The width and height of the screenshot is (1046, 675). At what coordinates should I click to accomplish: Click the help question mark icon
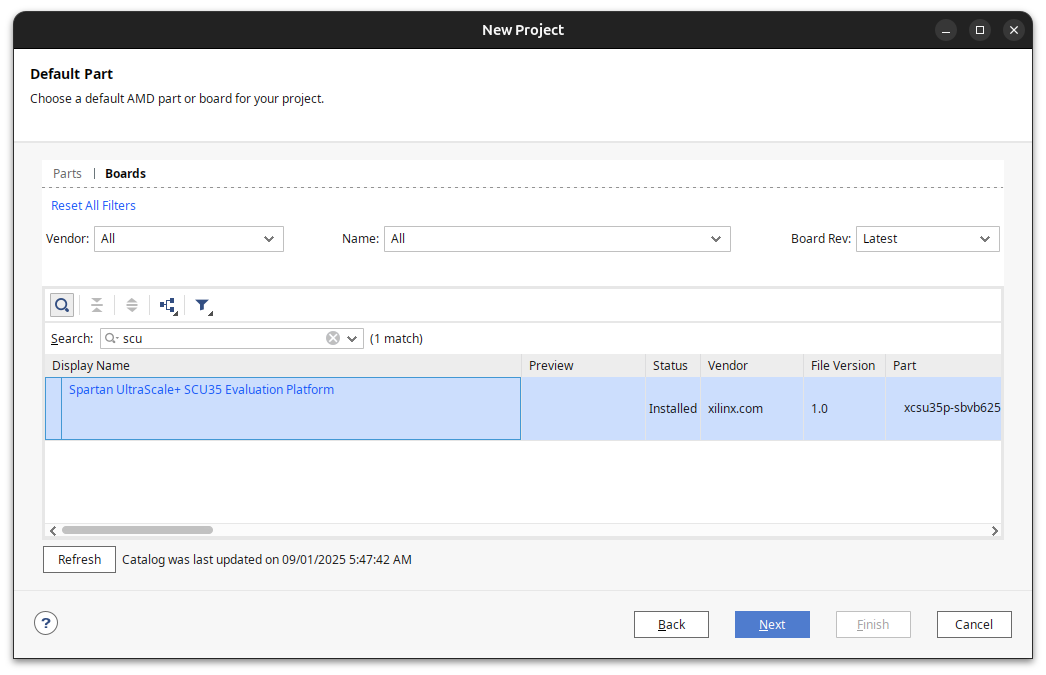[46, 623]
